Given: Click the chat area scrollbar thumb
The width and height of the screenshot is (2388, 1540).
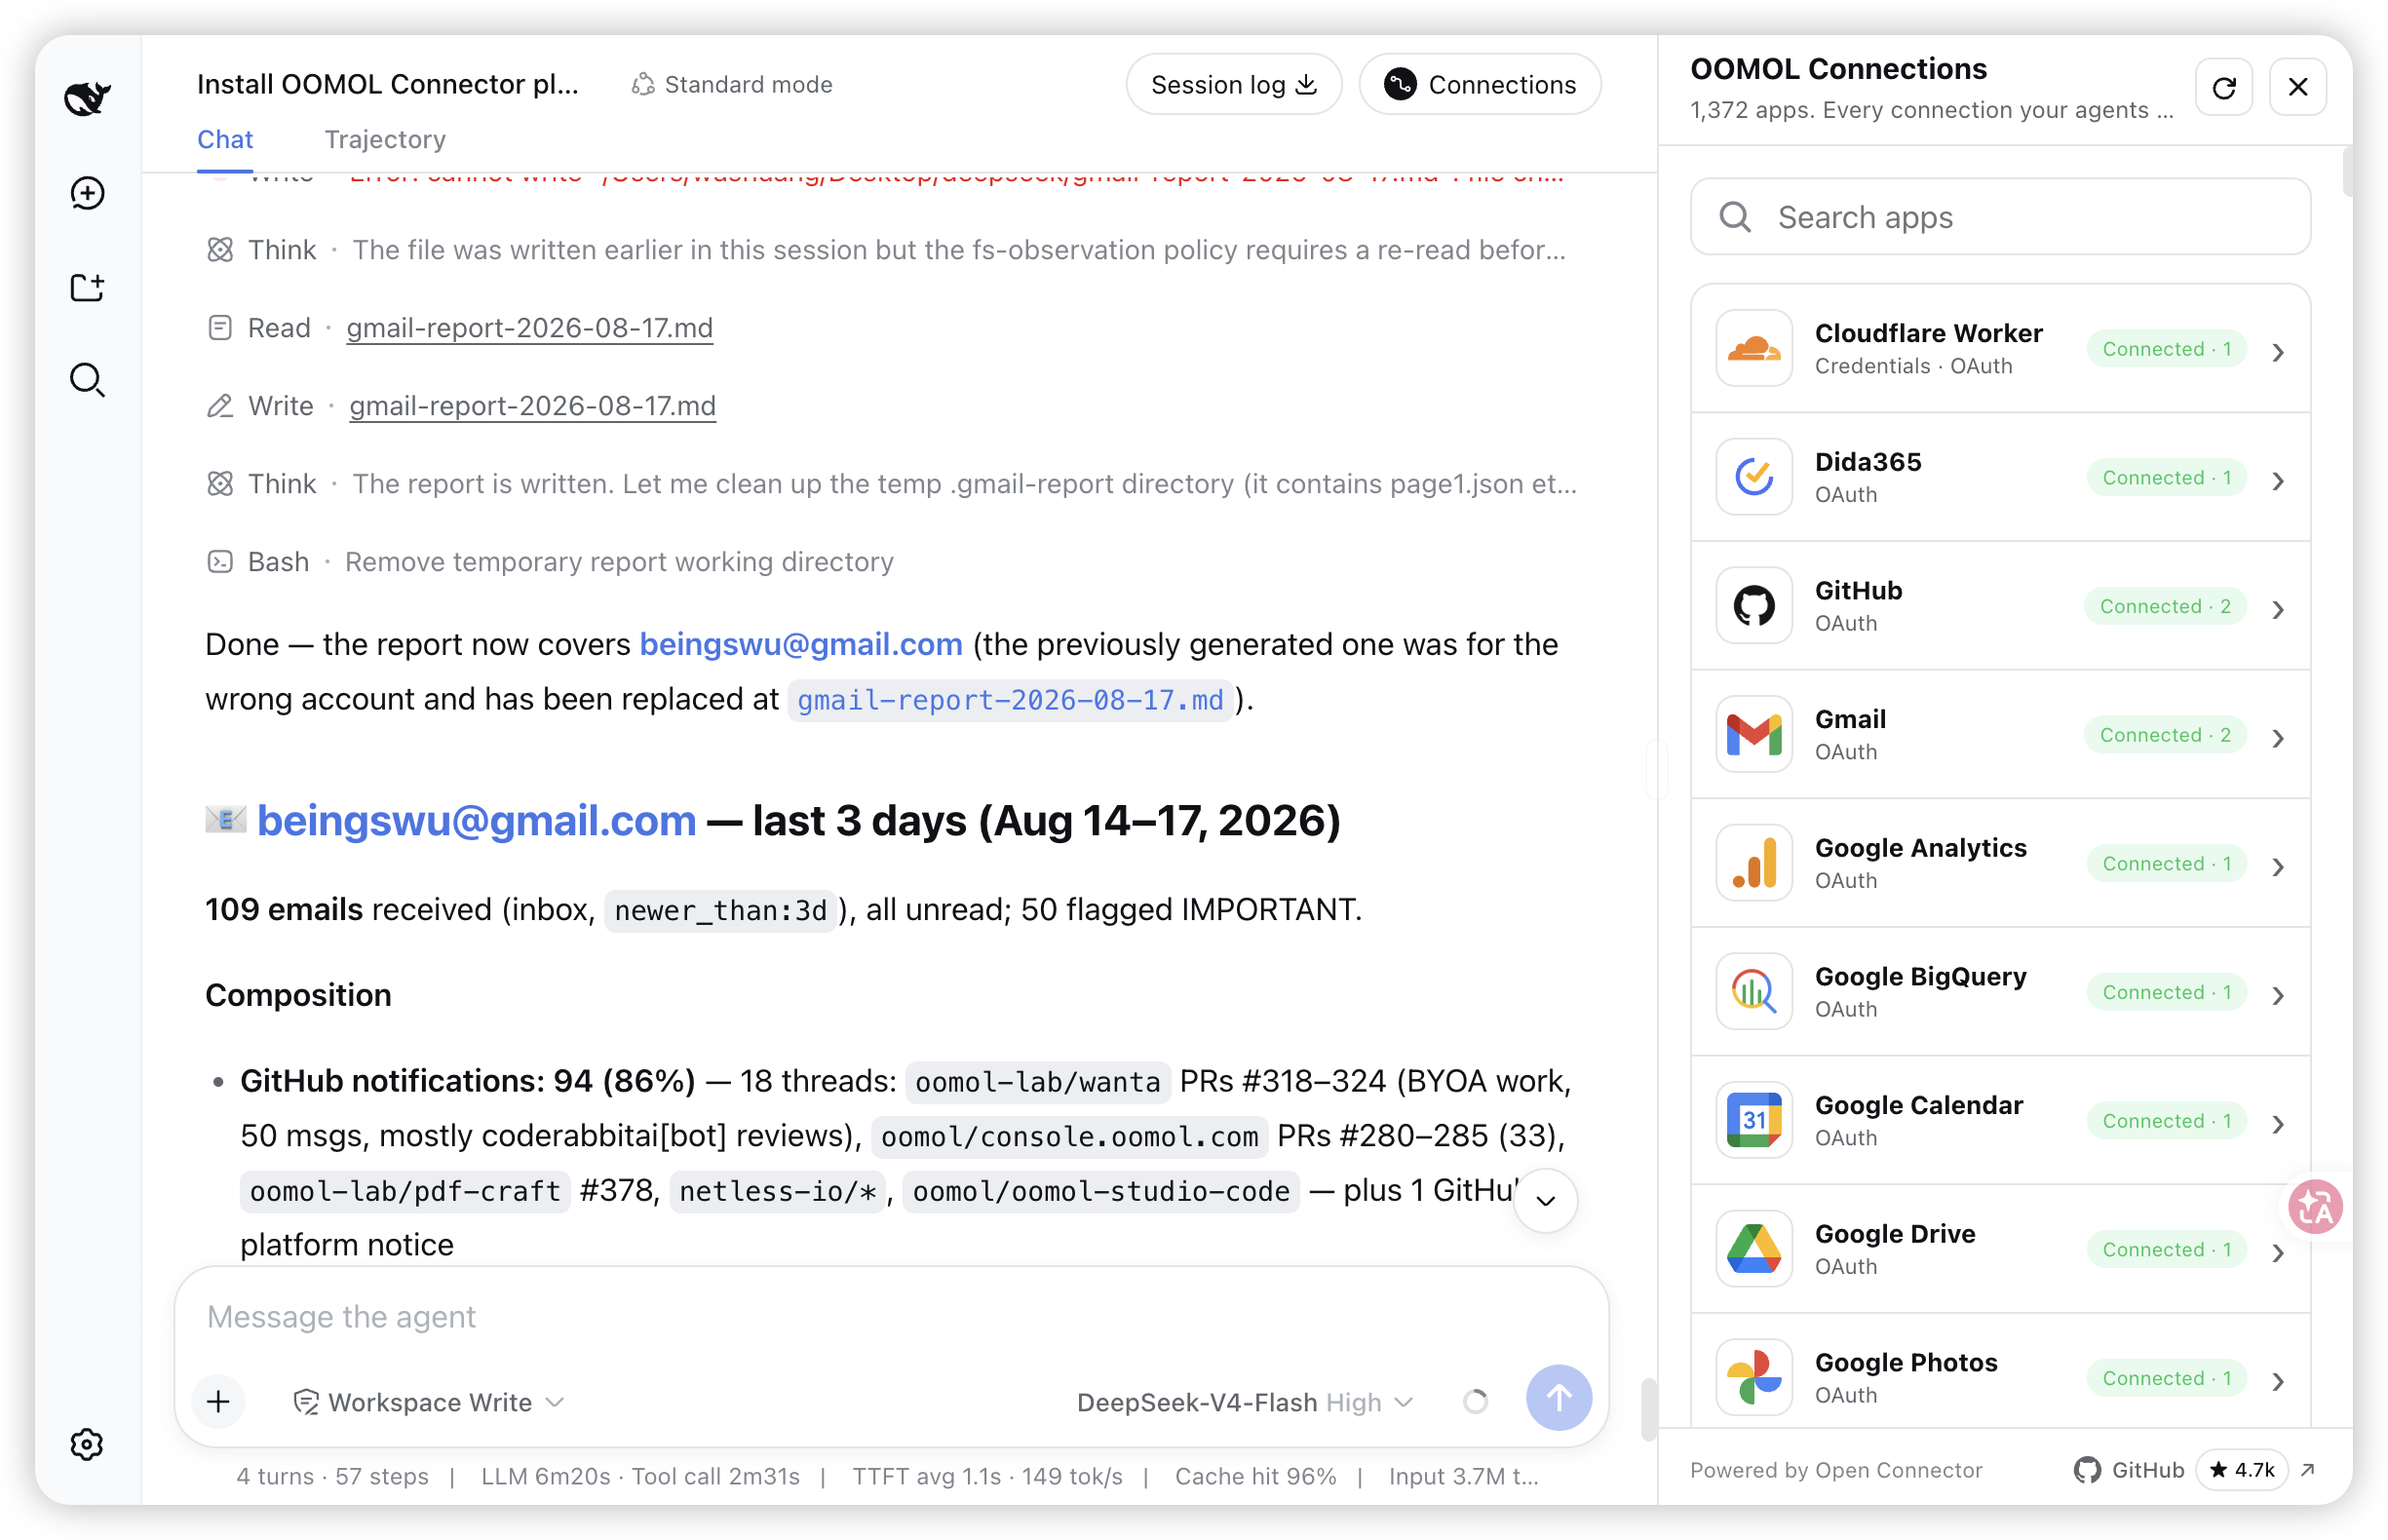Looking at the screenshot, I should tap(1648, 1409).
